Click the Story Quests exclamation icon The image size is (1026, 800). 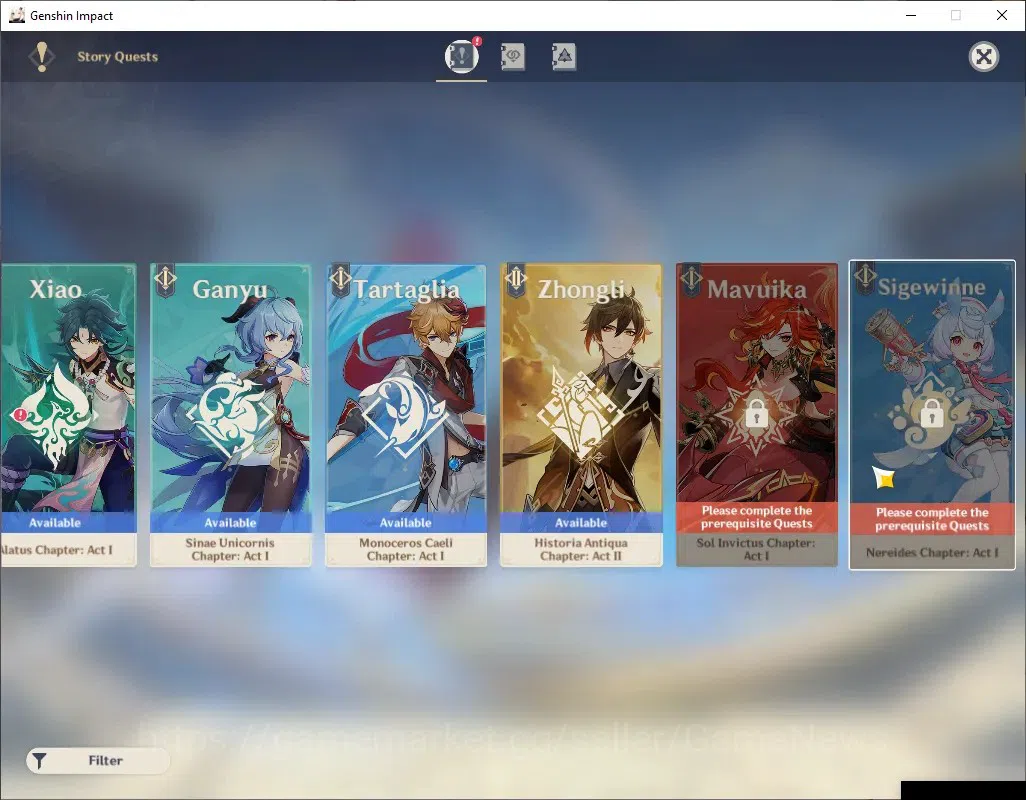42,57
